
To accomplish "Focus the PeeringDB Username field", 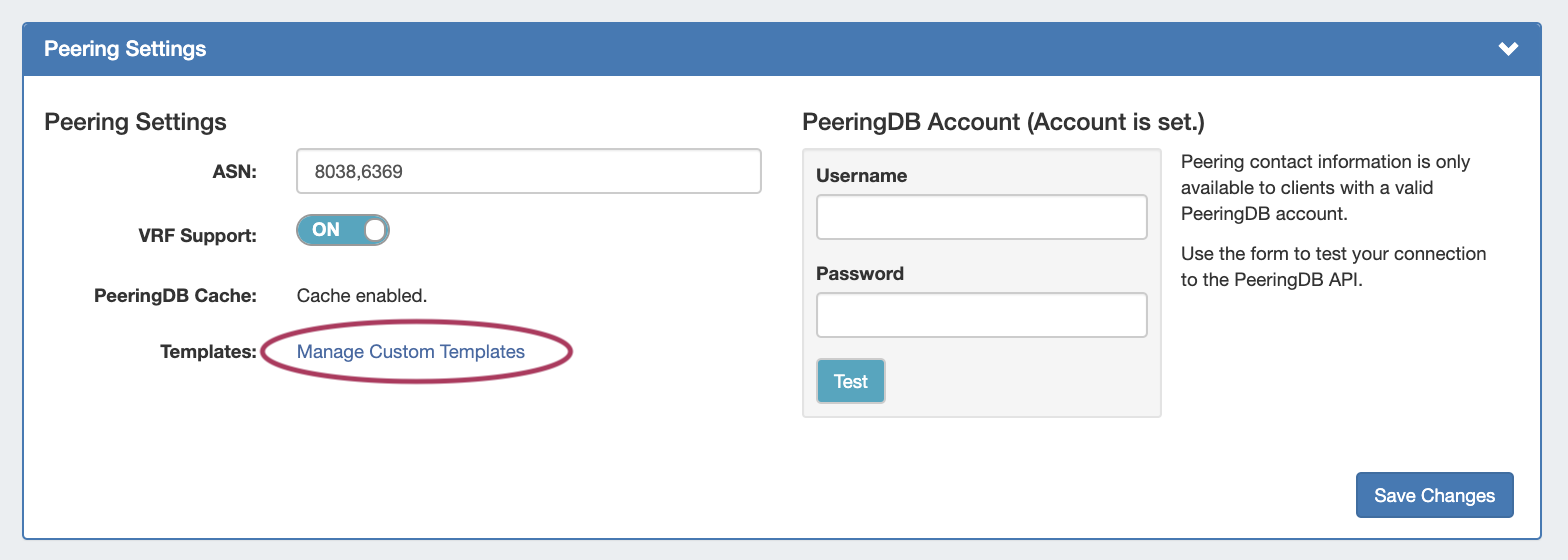I will [x=981, y=217].
